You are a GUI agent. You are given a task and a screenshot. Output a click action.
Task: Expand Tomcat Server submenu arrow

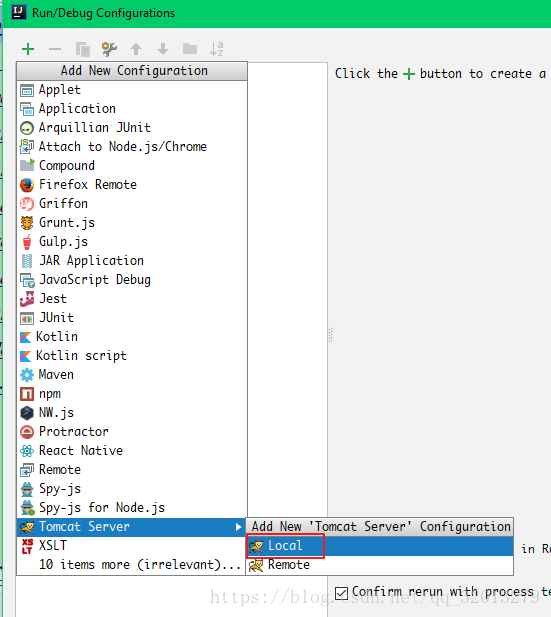click(238, 527)
